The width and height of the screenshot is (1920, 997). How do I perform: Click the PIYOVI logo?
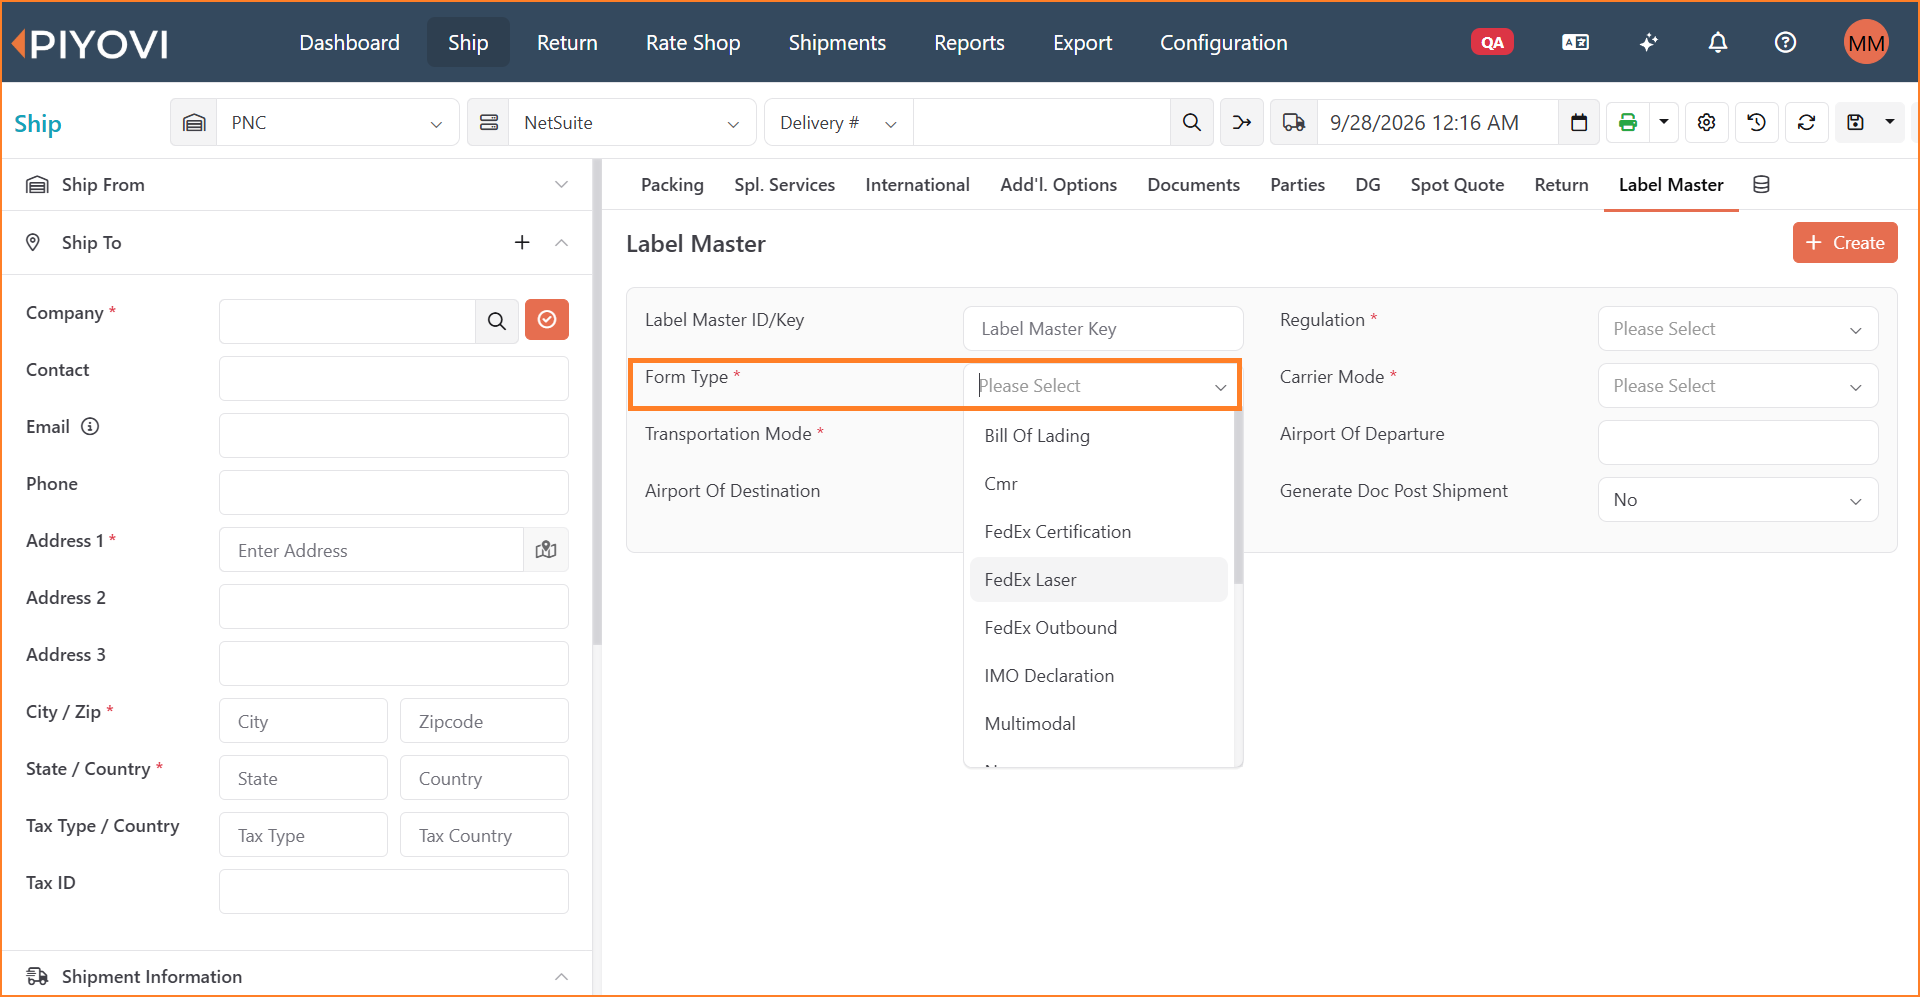[x=90, y=43]
